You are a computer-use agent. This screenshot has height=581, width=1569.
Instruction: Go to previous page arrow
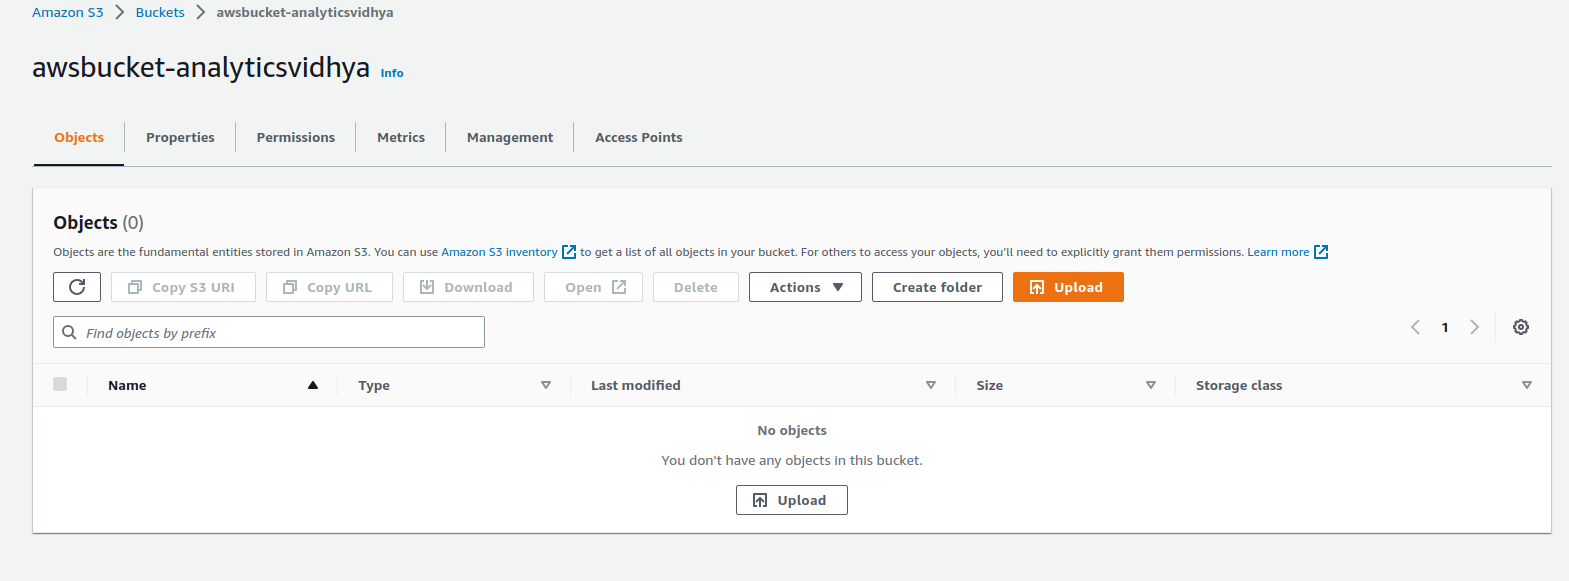[x=1415, y=327]
